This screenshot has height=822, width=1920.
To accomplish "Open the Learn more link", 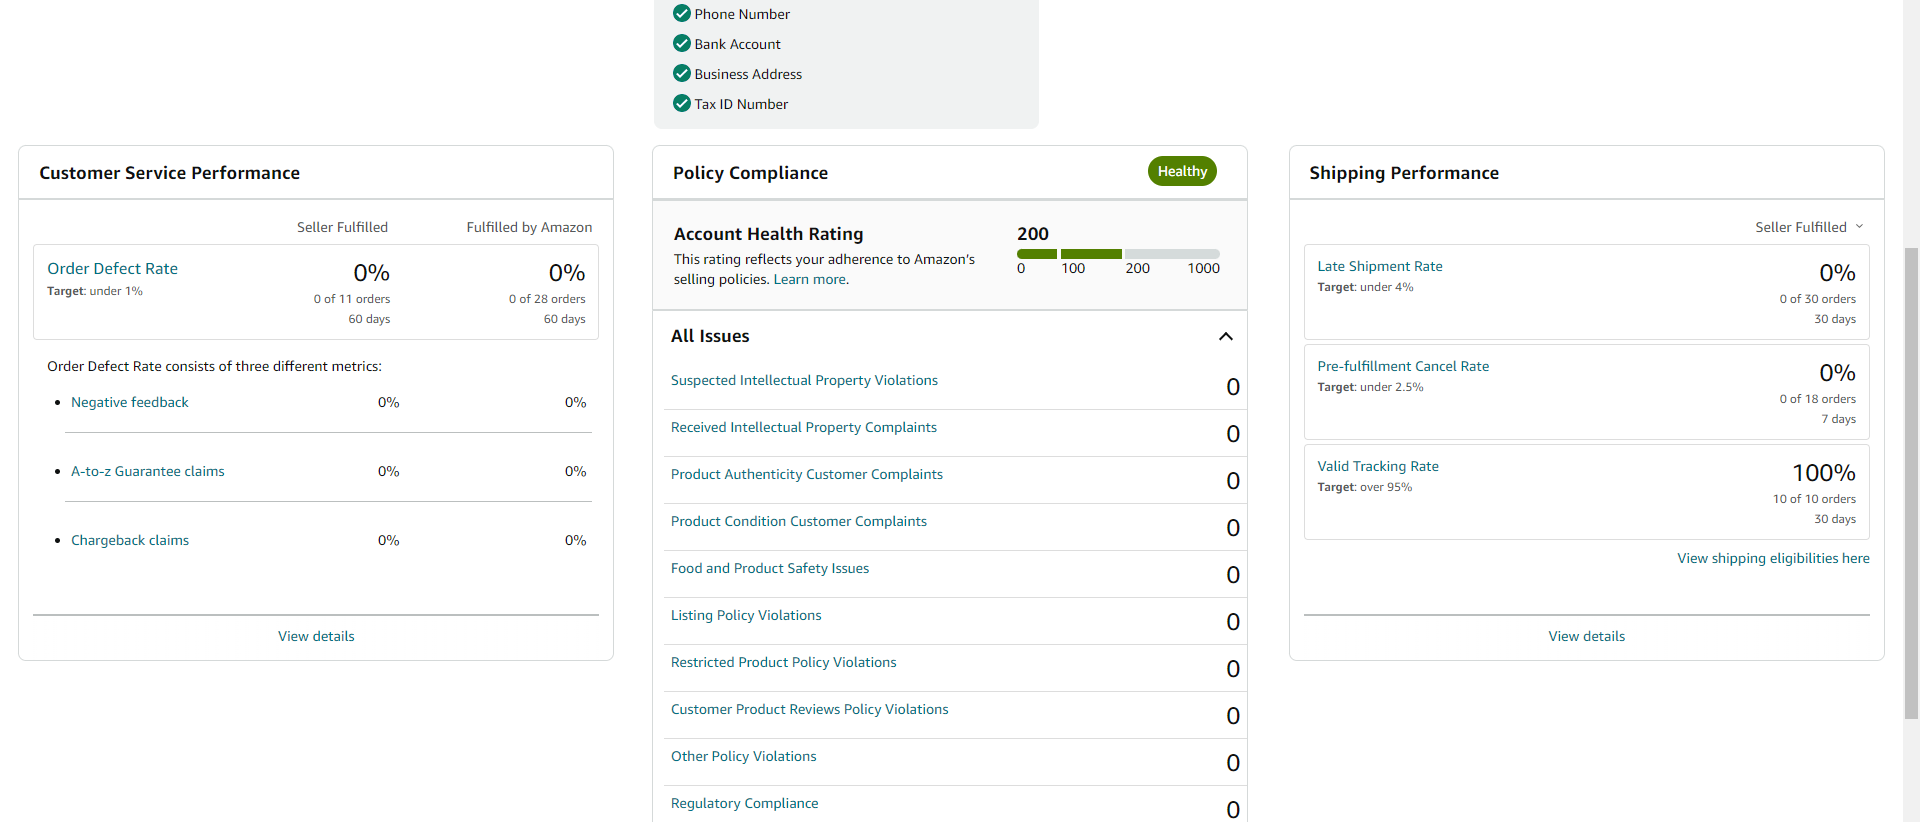I will click(811, 279).
